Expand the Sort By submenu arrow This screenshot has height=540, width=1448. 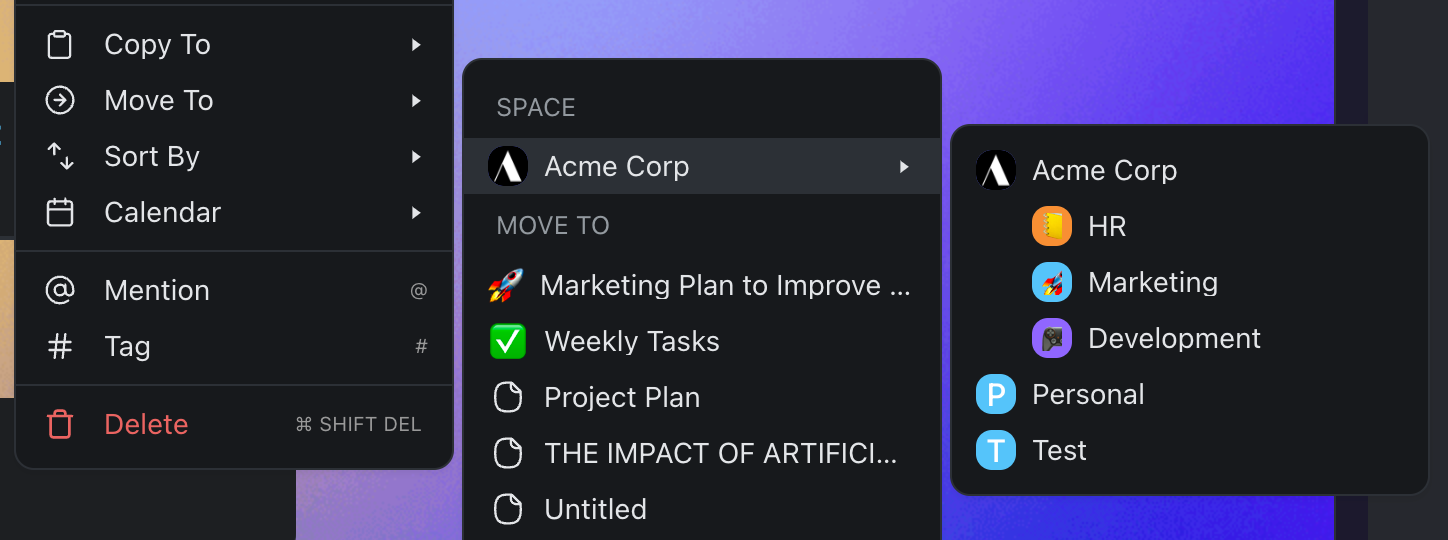click(416, 157)
